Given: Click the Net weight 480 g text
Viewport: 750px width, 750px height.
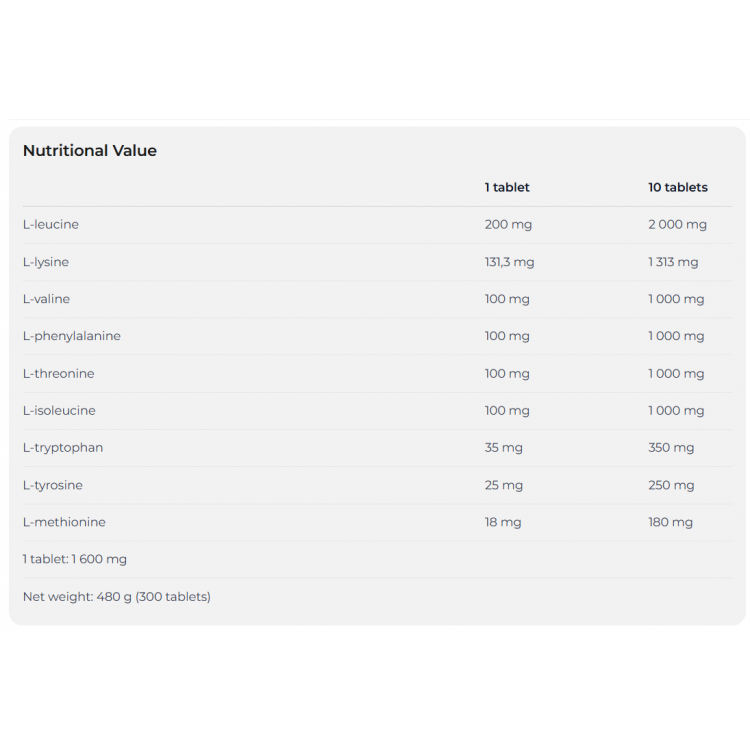Looking at the screenshot, I should click(117, 597).
